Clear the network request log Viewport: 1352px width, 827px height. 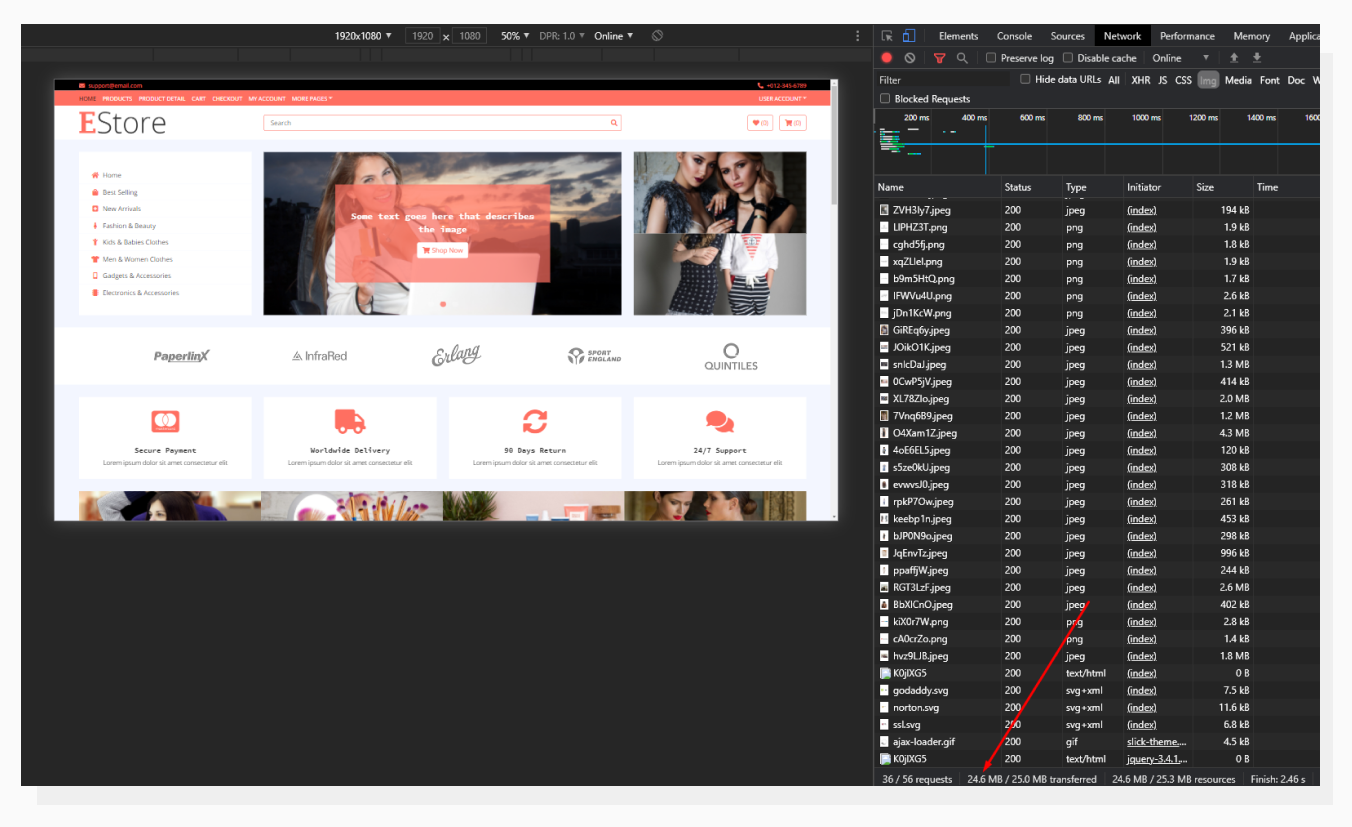point(908,57)
